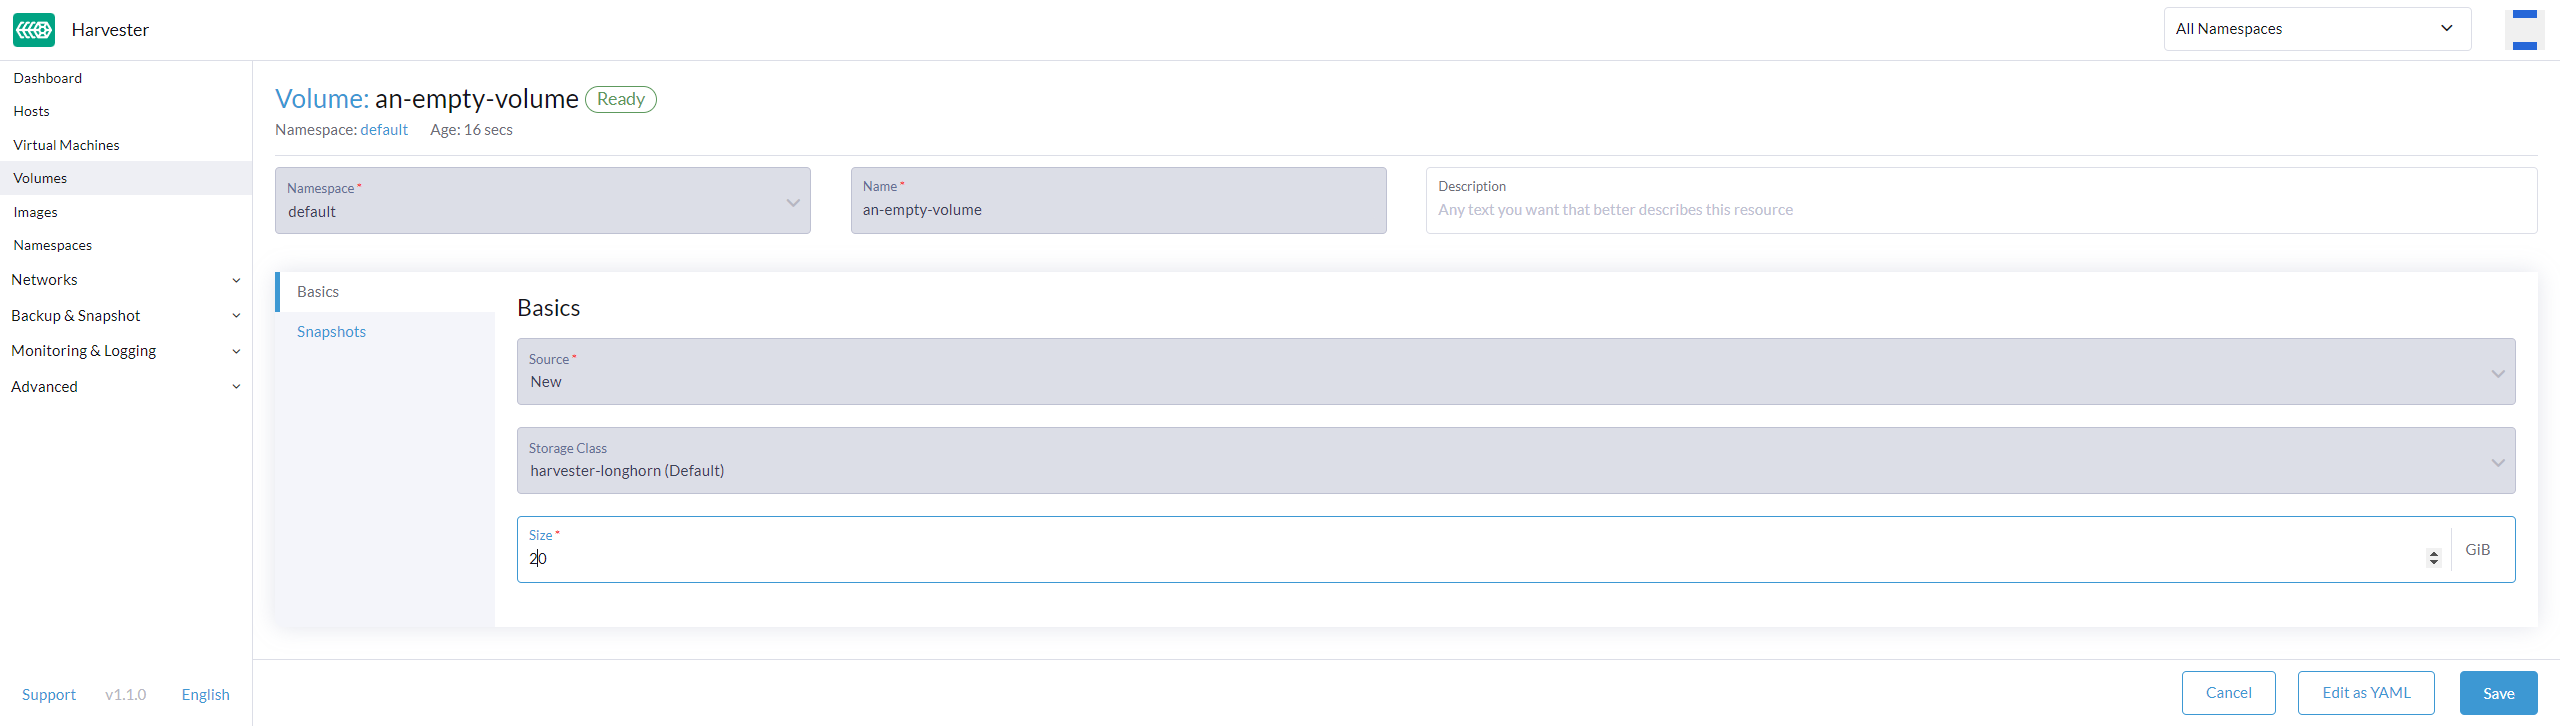Click the Edit as YAML button
The image size is (2560, 726).
pos(2365,693)
